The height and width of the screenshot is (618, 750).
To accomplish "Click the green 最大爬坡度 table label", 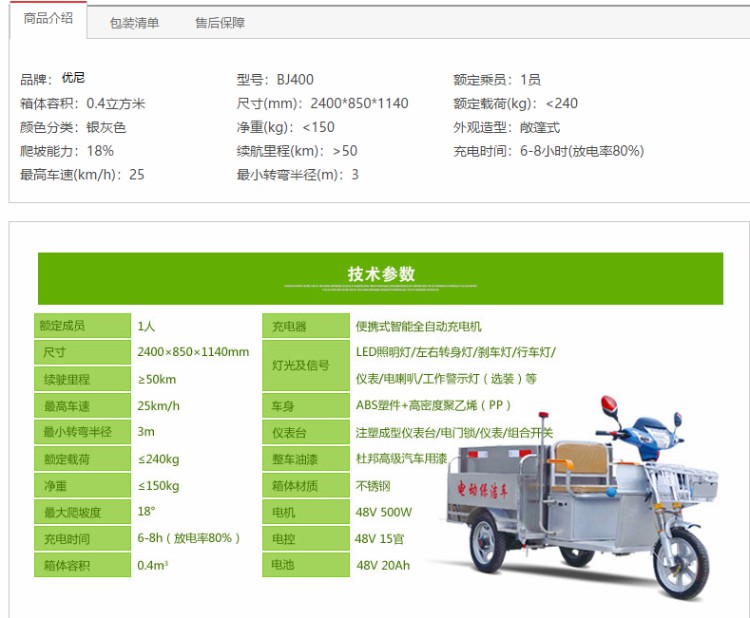I will pyautogui.click(x=82, y=512).
